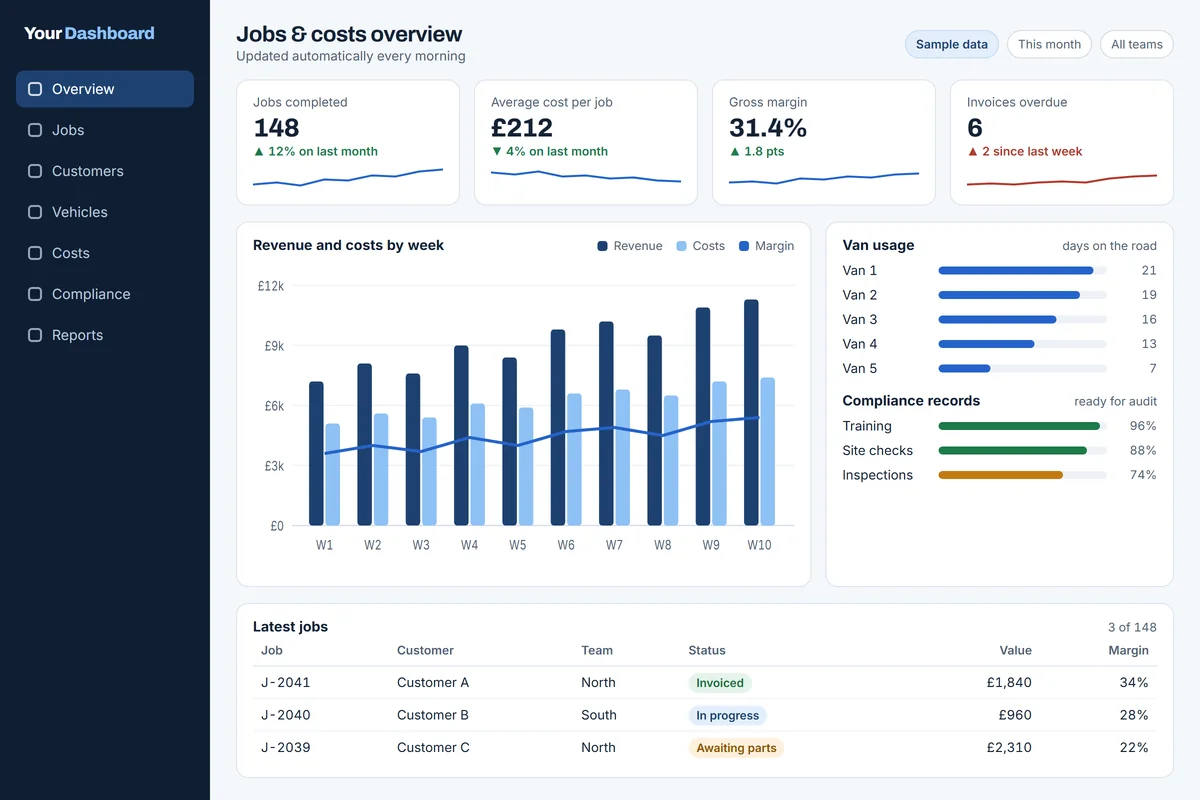This screenshot has height=800, width=1200.
Task: Click the Team column header
Action: tap(597, 650)
